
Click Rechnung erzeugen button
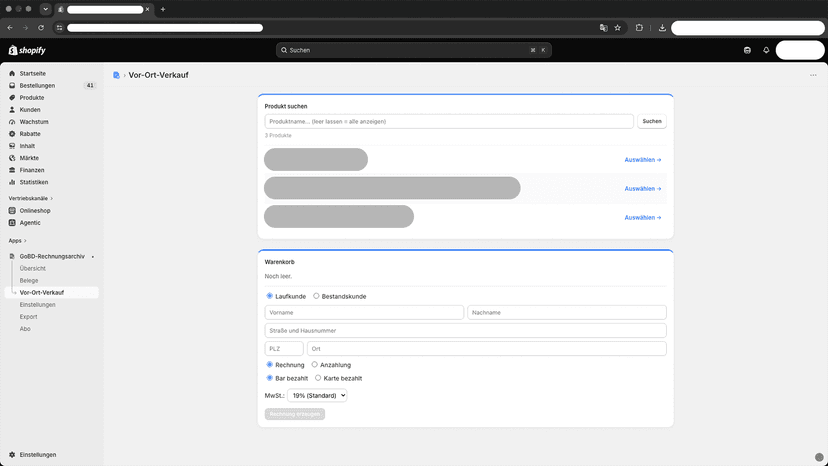295,414
